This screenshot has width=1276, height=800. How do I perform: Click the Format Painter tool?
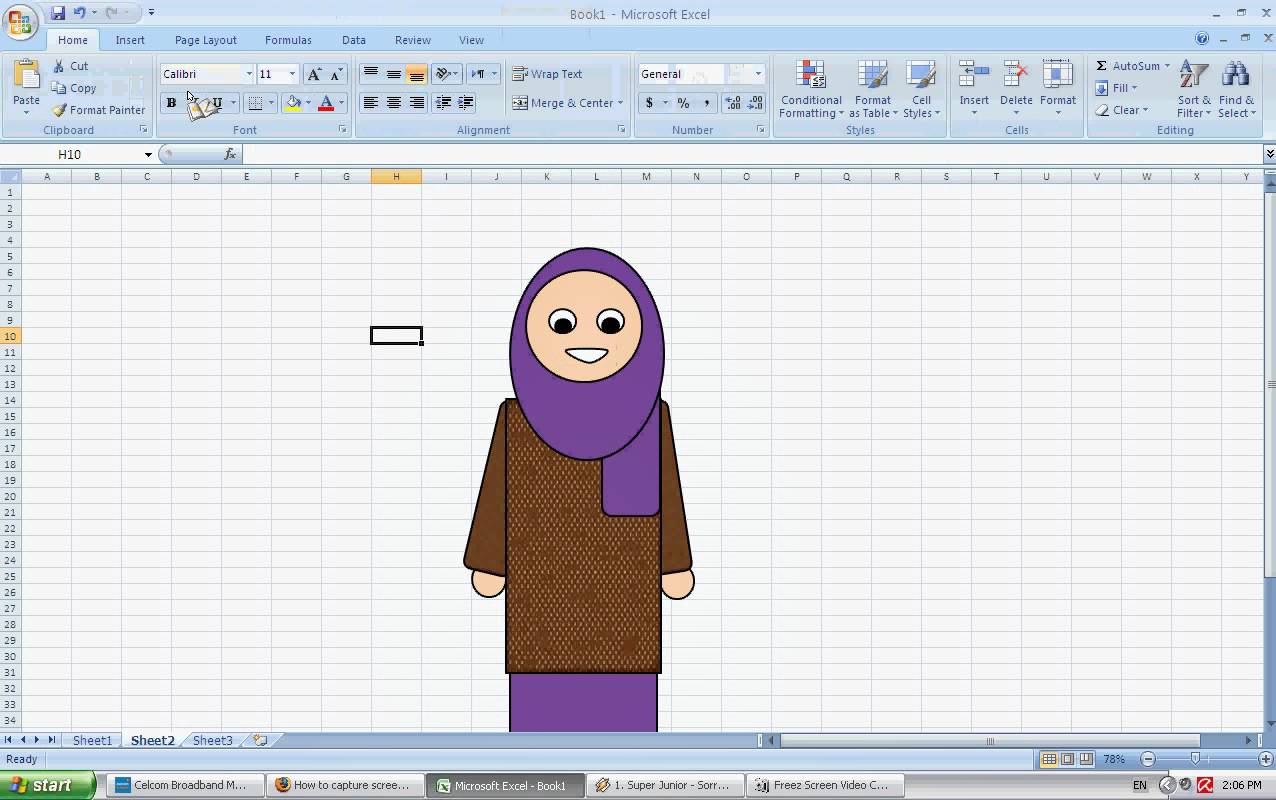[98, 110]
